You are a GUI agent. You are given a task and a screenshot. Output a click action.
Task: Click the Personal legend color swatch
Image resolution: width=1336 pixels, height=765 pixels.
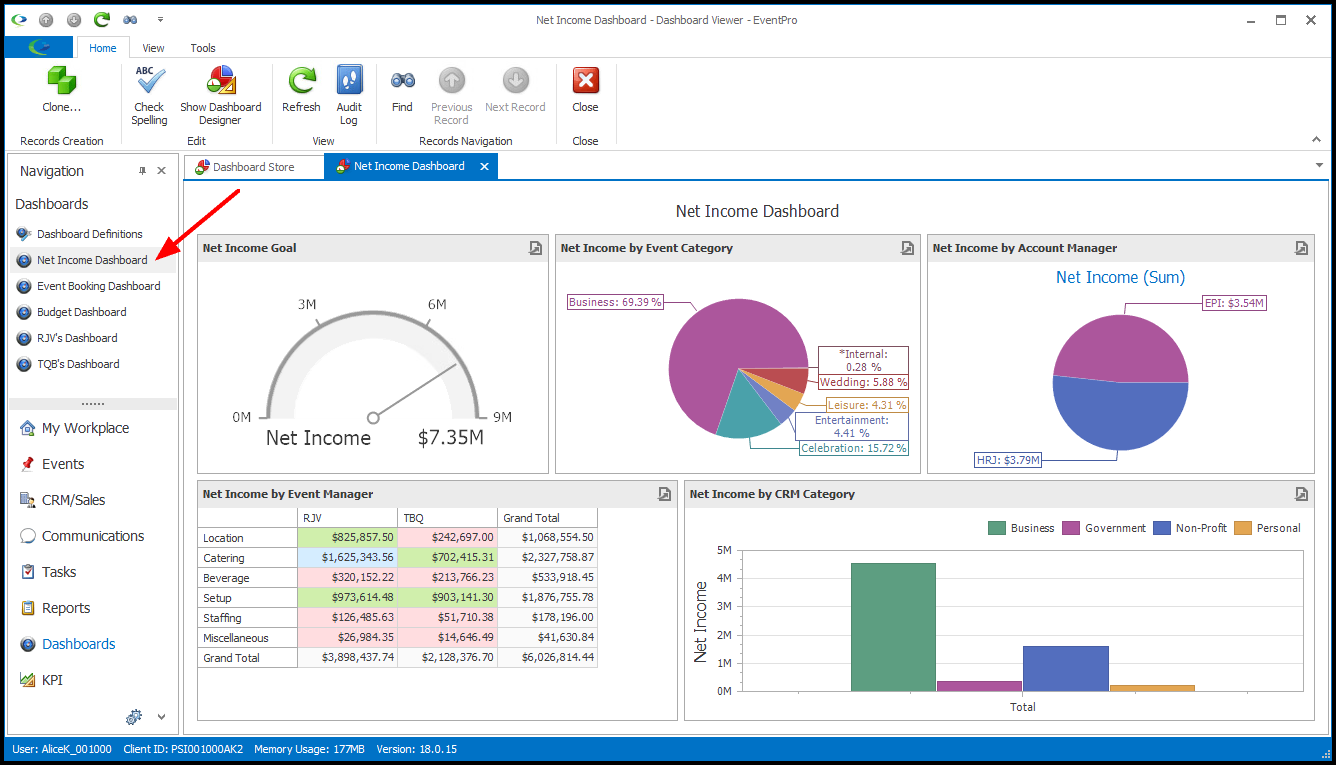click(x=1243, y=528)
